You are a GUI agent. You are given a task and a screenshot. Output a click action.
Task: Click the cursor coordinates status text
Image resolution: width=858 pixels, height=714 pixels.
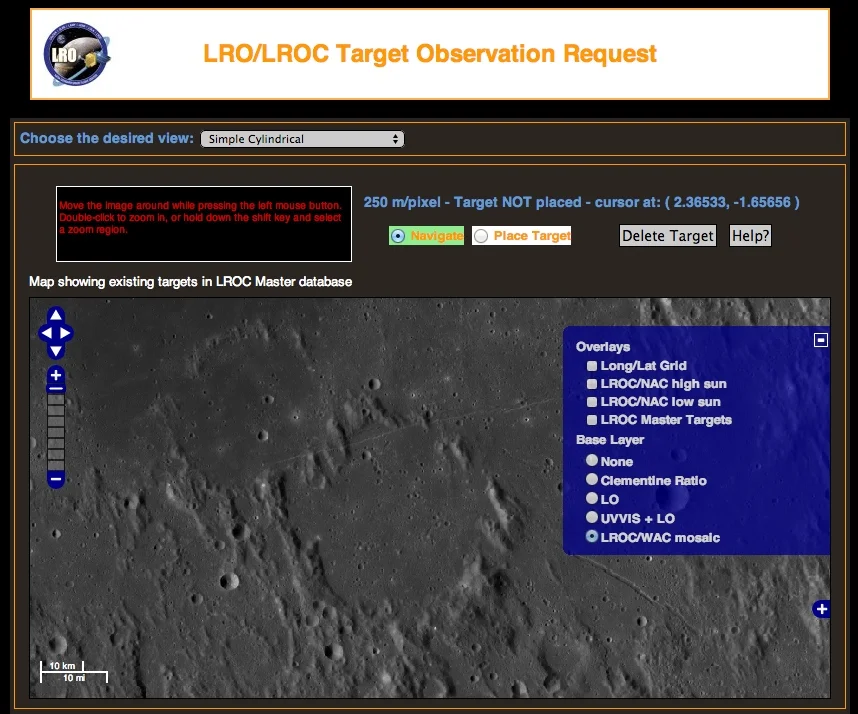[581, 202]
